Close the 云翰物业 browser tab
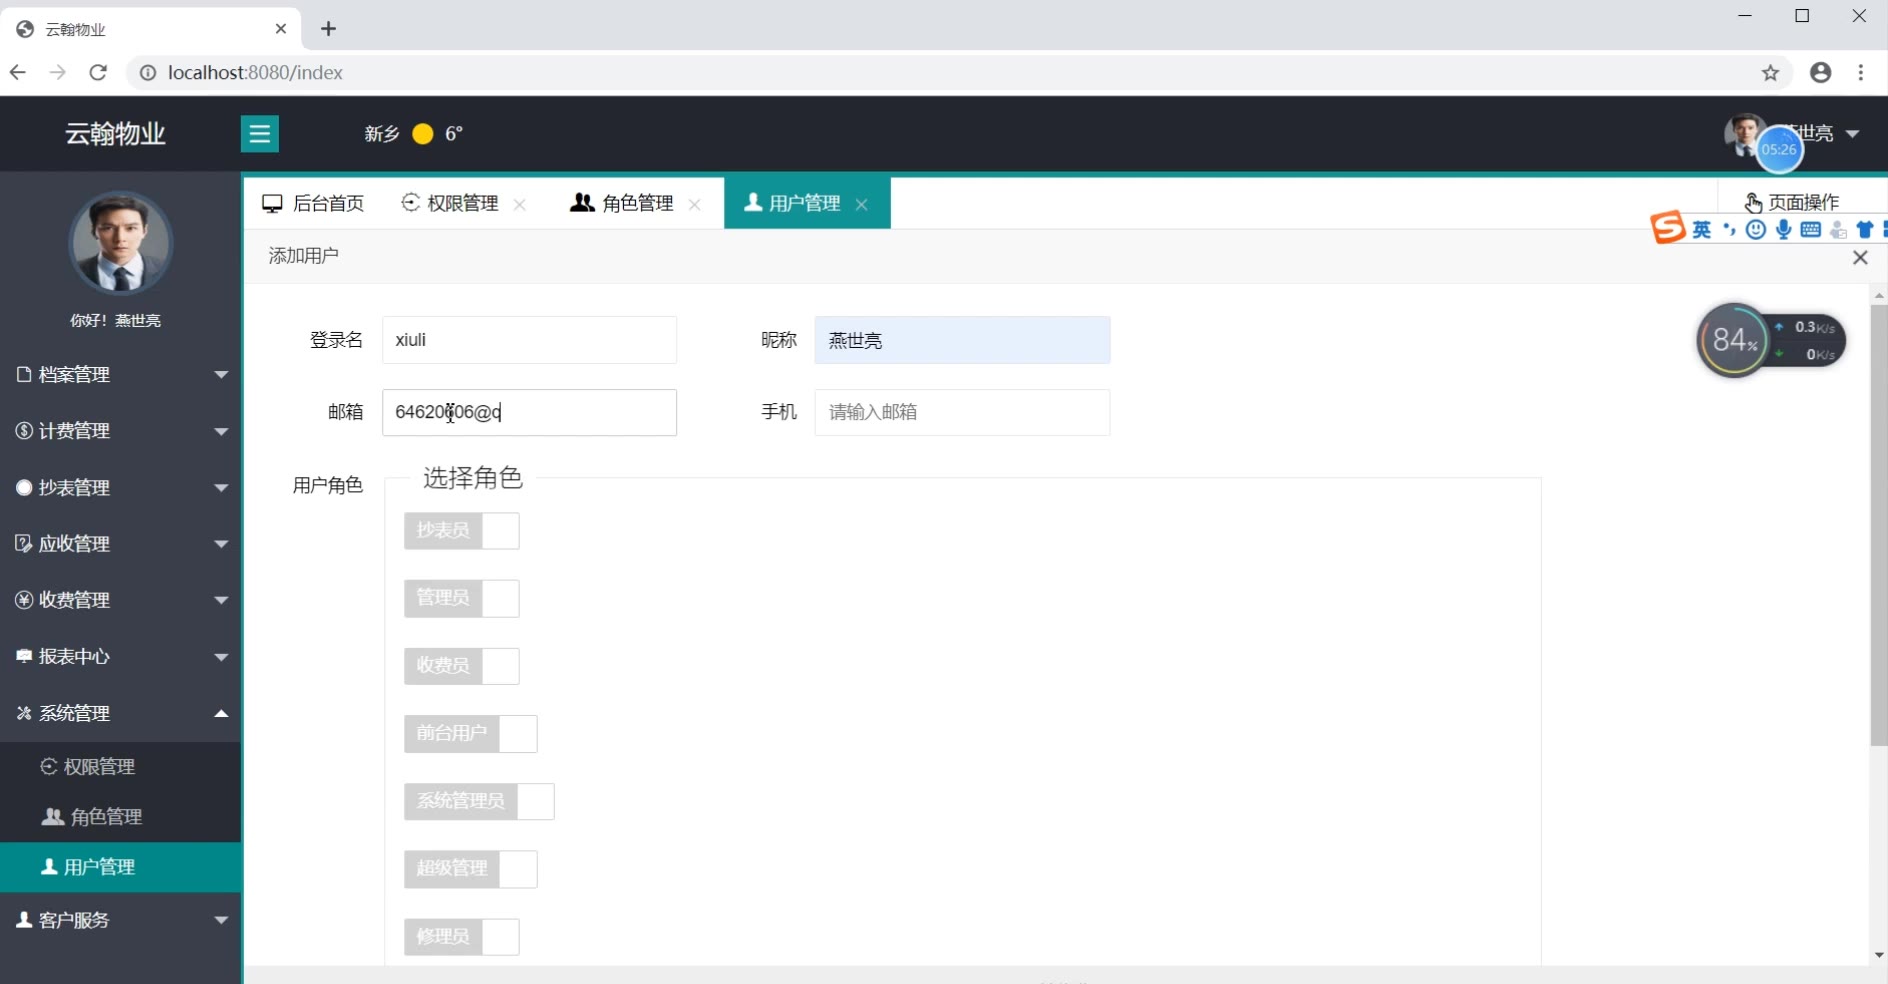 coord(281,29)
